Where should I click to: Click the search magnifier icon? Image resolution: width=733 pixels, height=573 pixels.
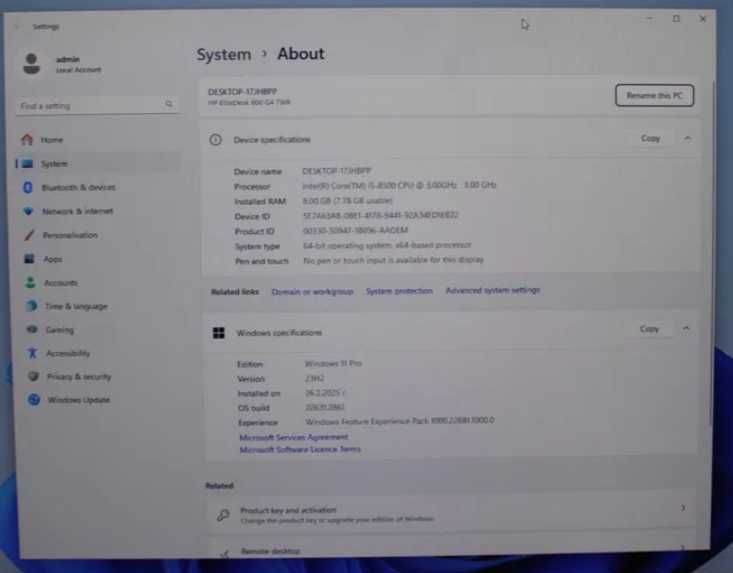tap(169, 104)
